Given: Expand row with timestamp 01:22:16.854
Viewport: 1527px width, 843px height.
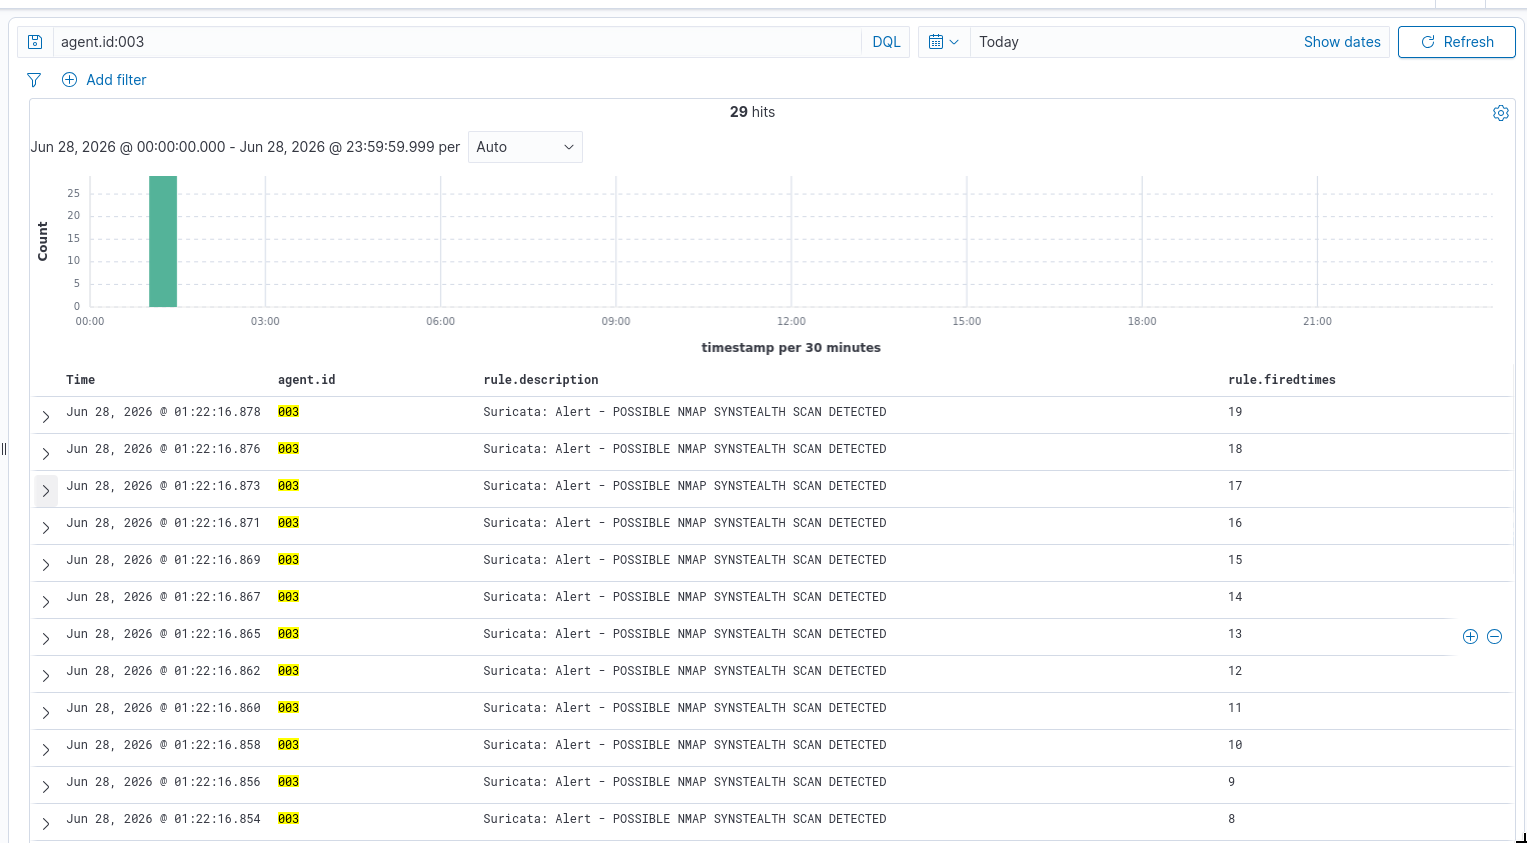Looking at the screenshot, I should tap(46, 824).
